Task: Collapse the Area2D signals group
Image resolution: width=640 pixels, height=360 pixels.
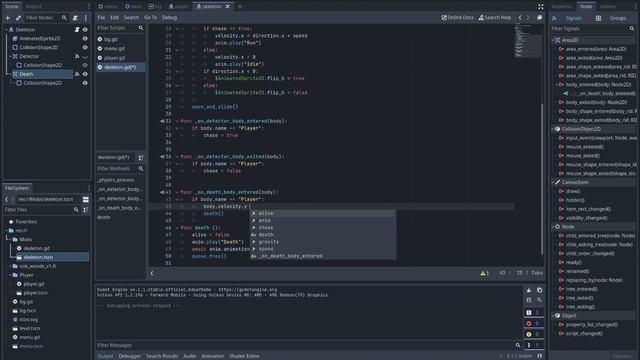Action: pyautogui.click(x=553, y=40)
